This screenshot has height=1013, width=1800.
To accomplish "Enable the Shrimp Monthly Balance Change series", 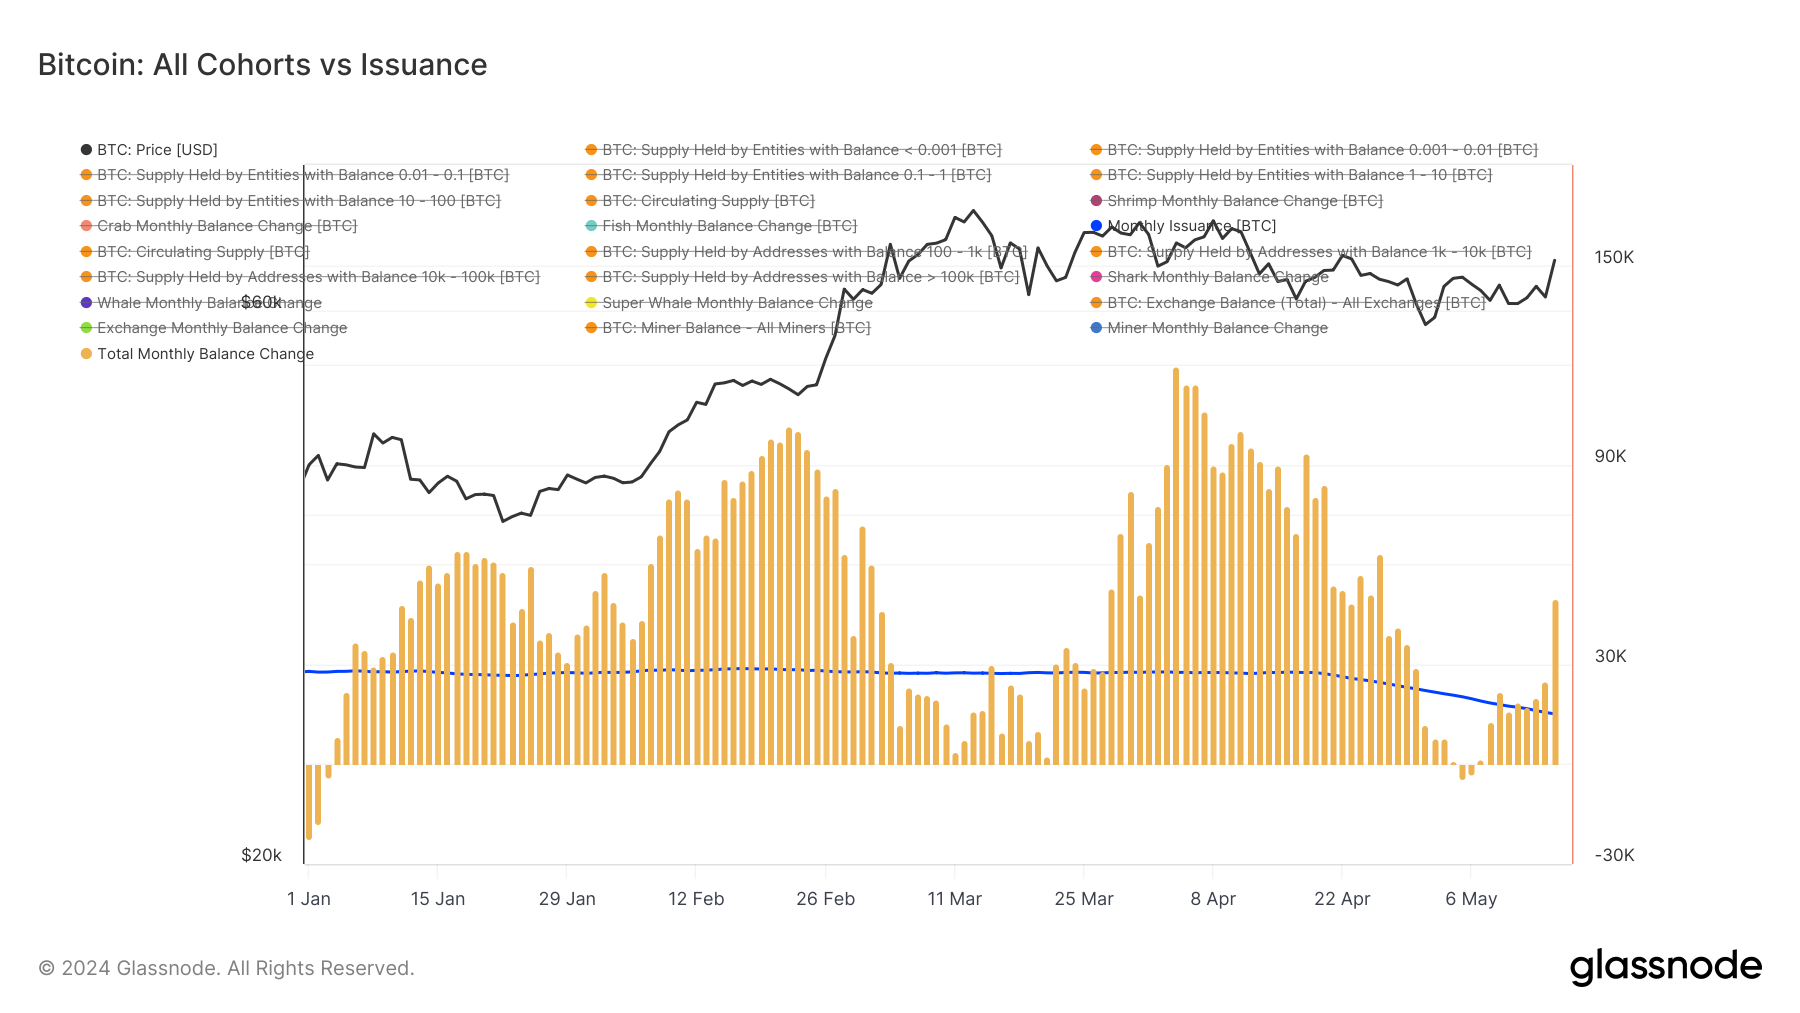I will point(1236,201).
